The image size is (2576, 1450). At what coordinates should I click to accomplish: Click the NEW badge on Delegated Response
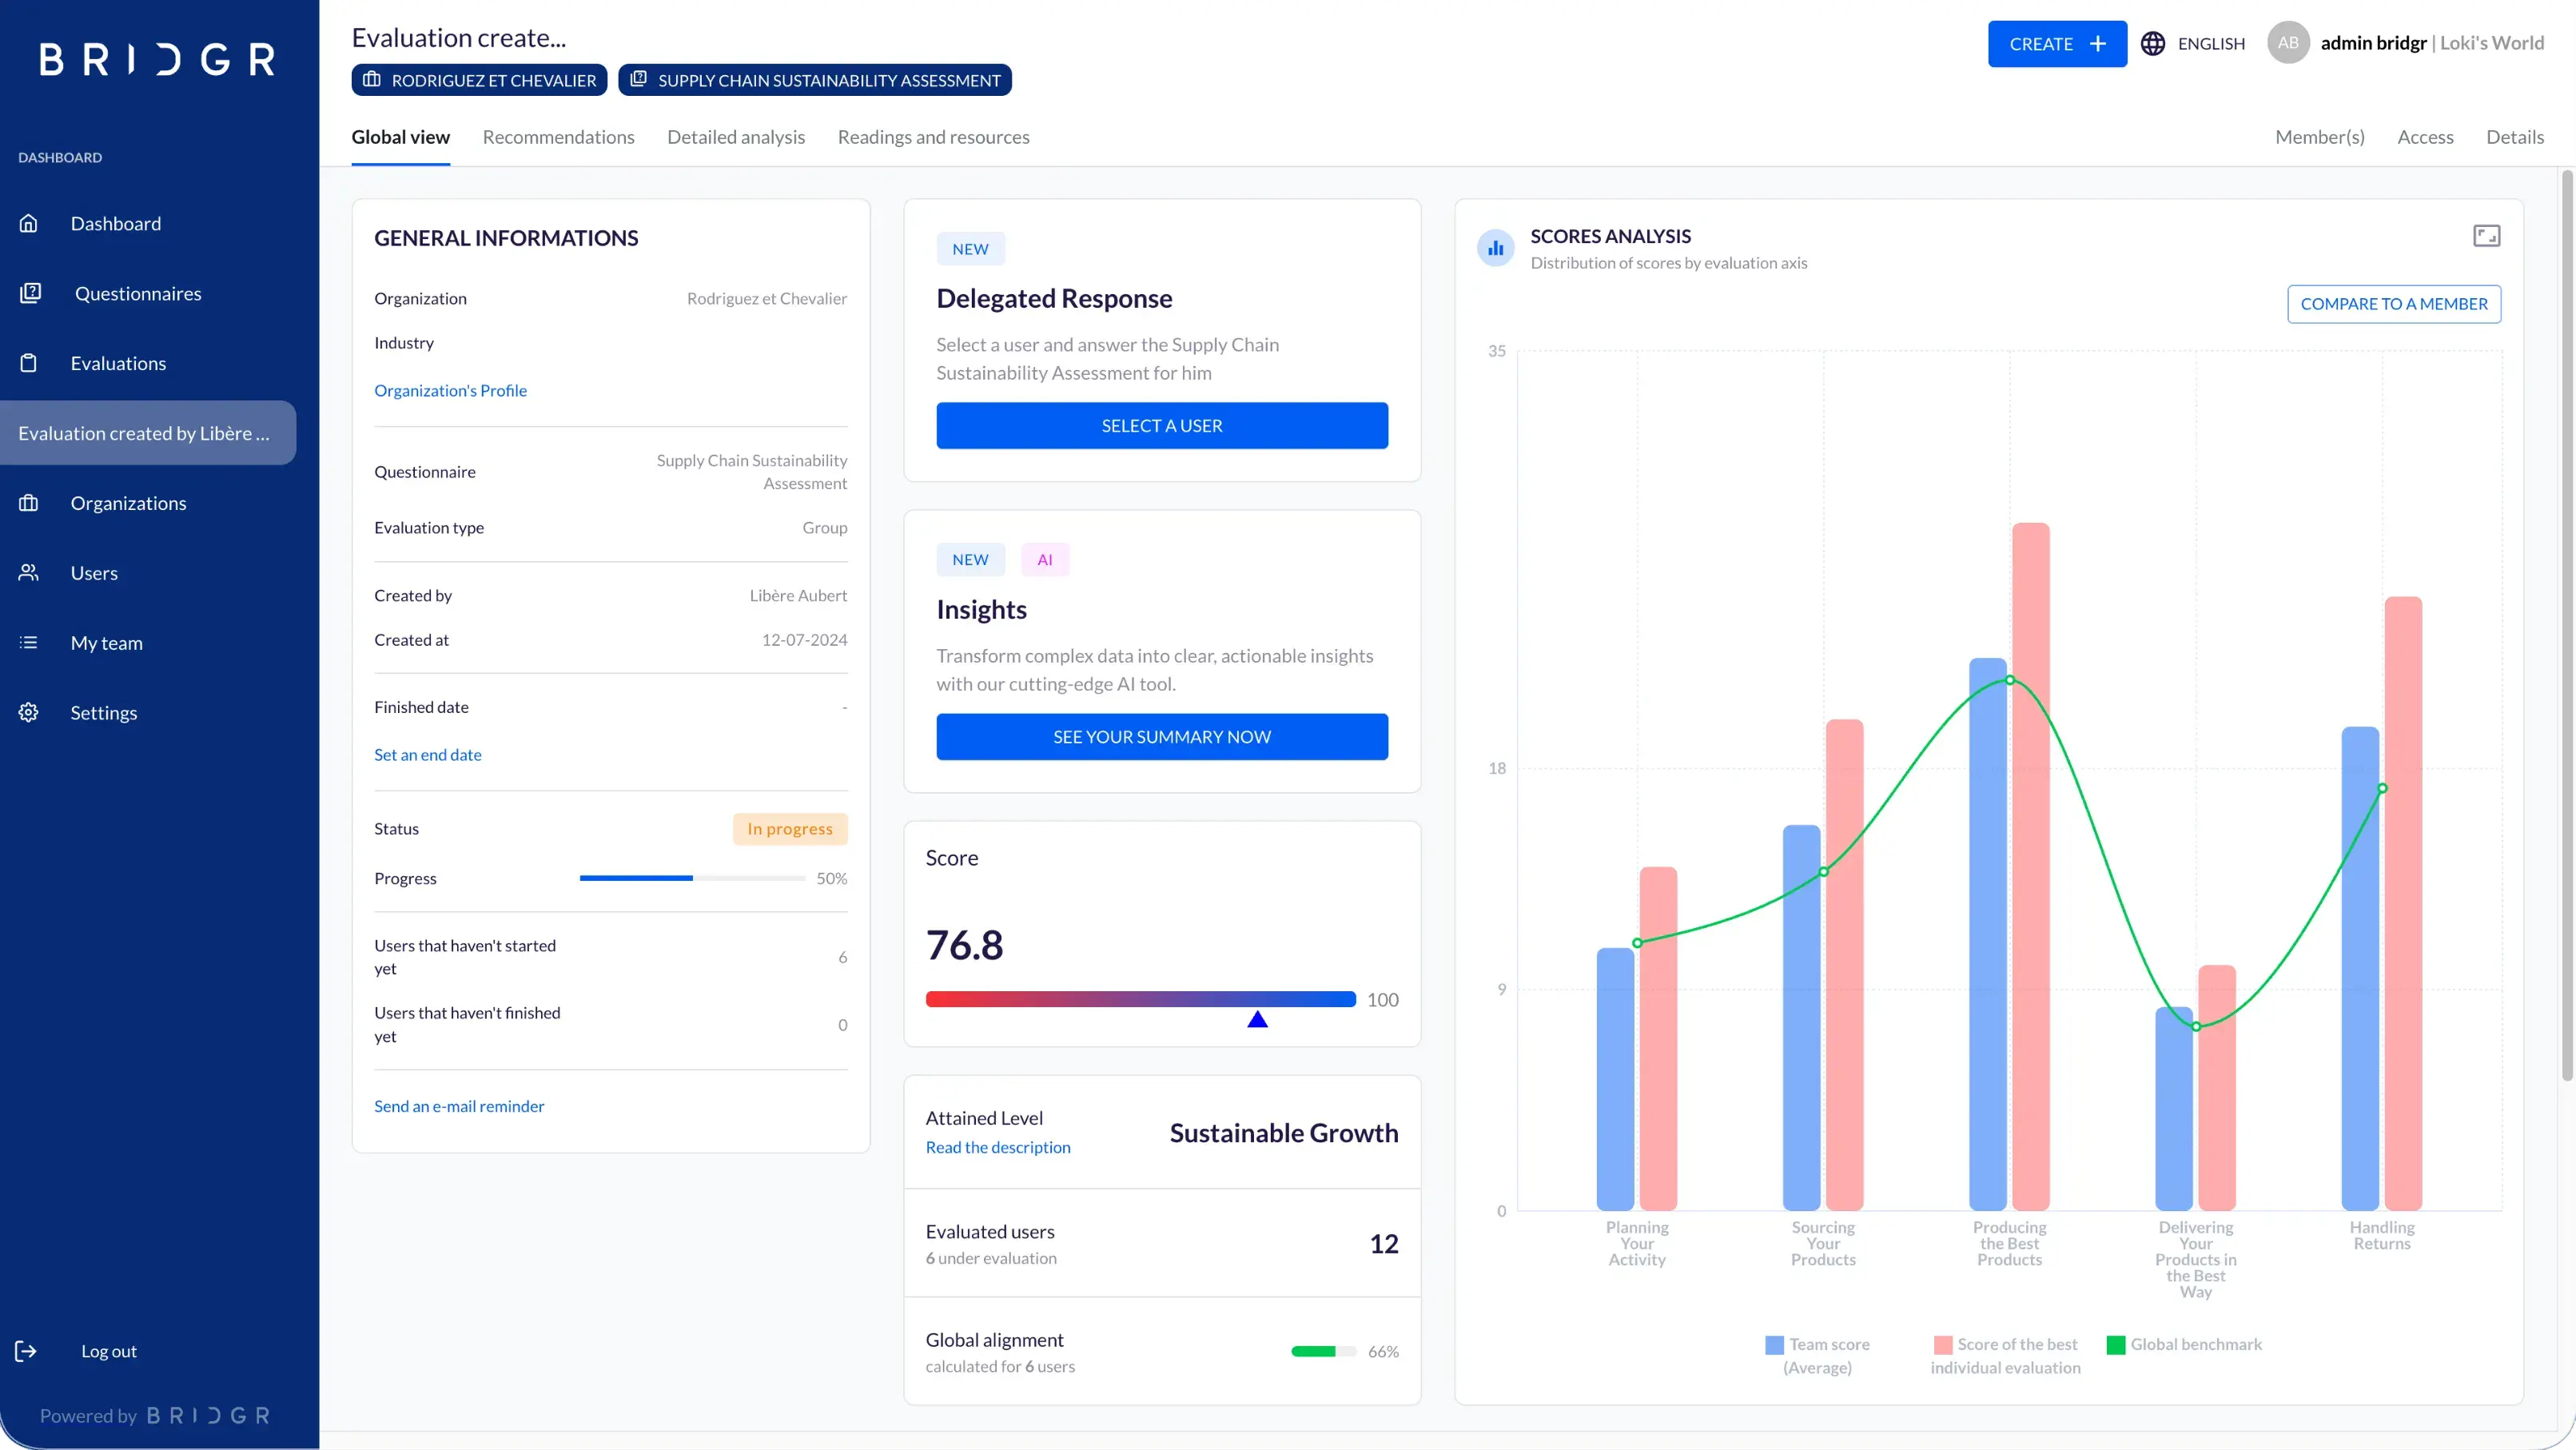(970, 248)
